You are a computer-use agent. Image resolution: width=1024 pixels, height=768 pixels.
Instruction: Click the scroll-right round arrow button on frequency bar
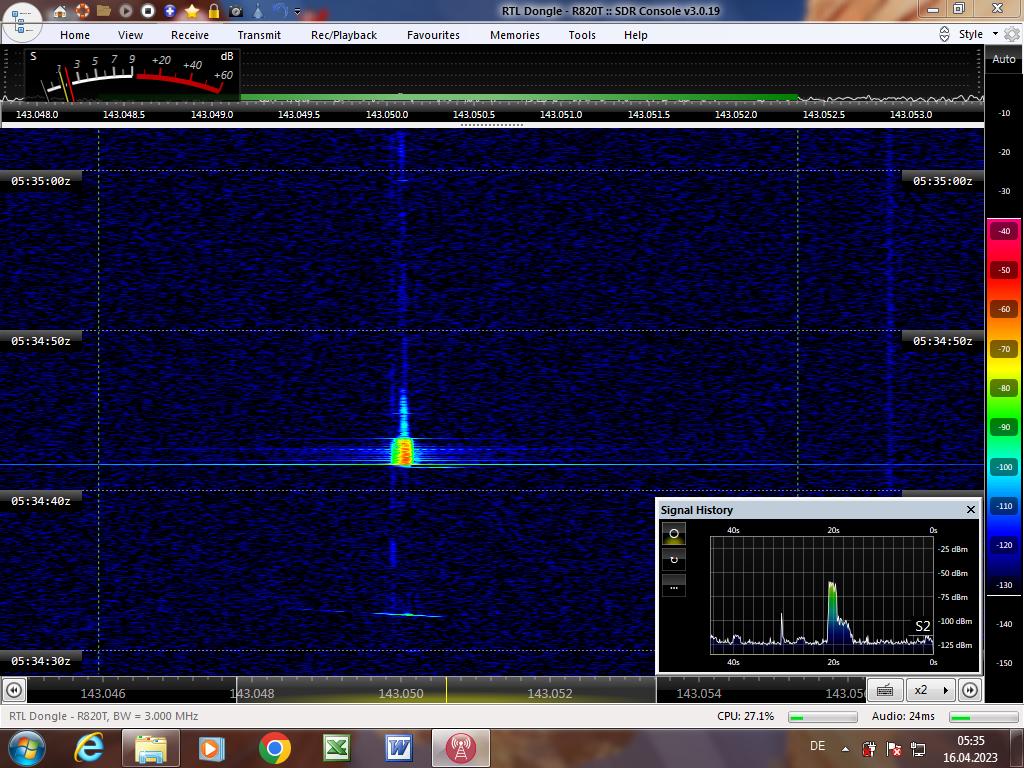pos(970,690)
